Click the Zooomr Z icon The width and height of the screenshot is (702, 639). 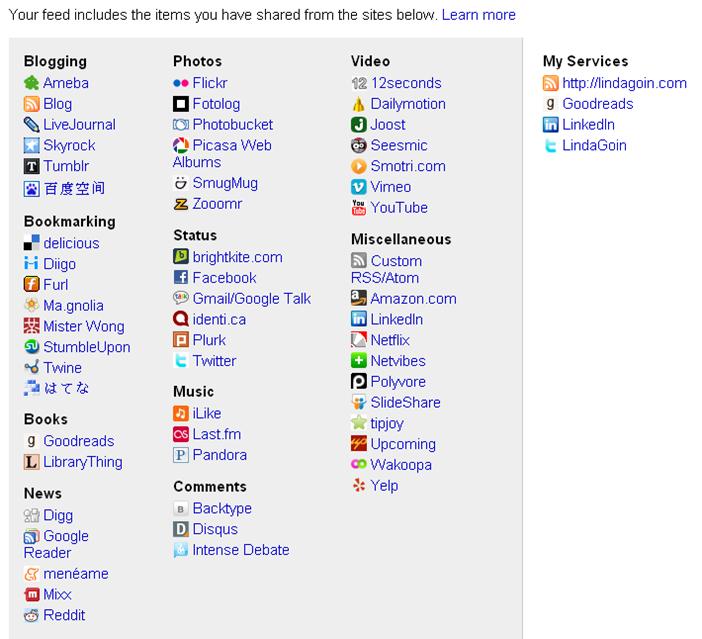tap(180, 204)
